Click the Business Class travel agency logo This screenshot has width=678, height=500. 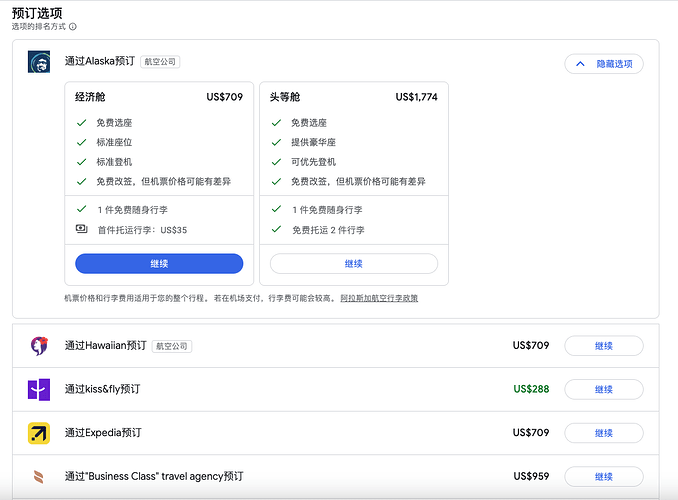(39, 477)
